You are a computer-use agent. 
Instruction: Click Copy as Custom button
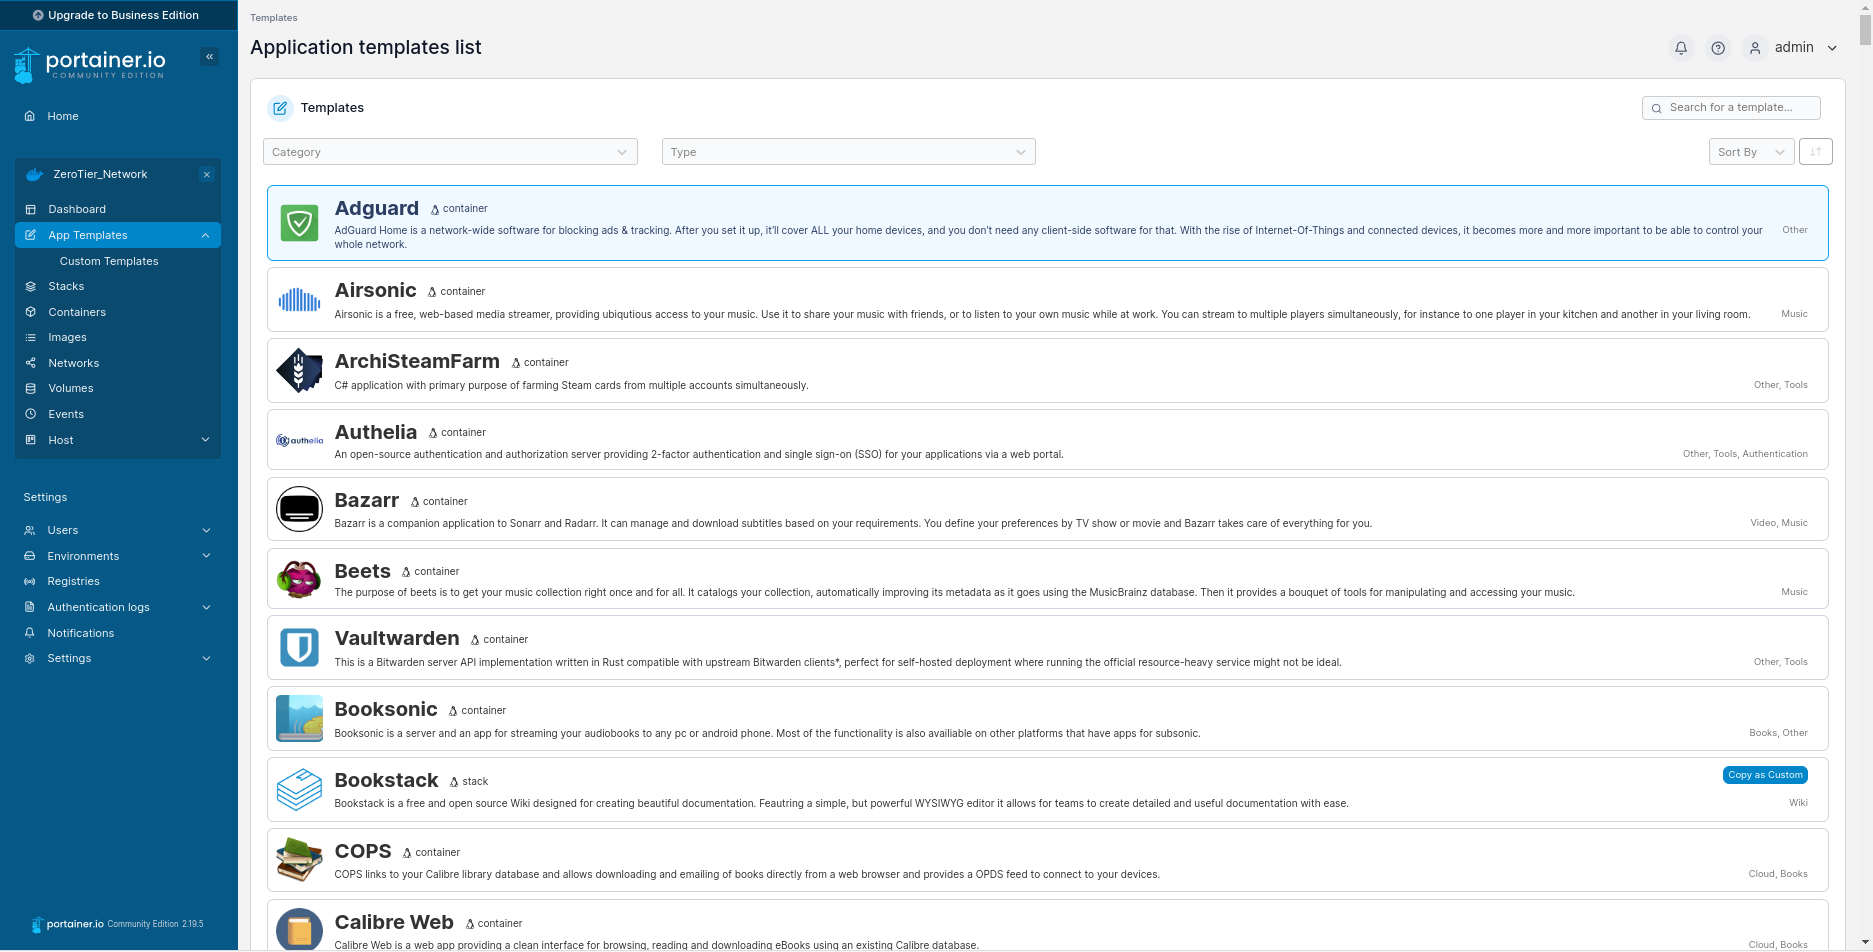click(1765, 775)
